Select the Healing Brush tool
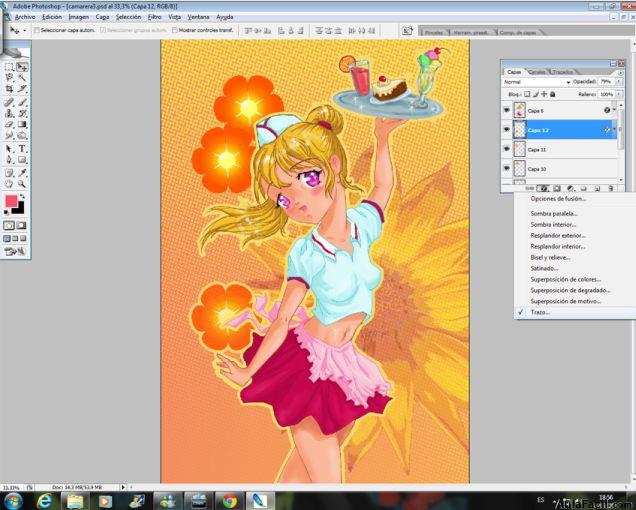This screenshot has width=636, height=510. coord(9,102)
